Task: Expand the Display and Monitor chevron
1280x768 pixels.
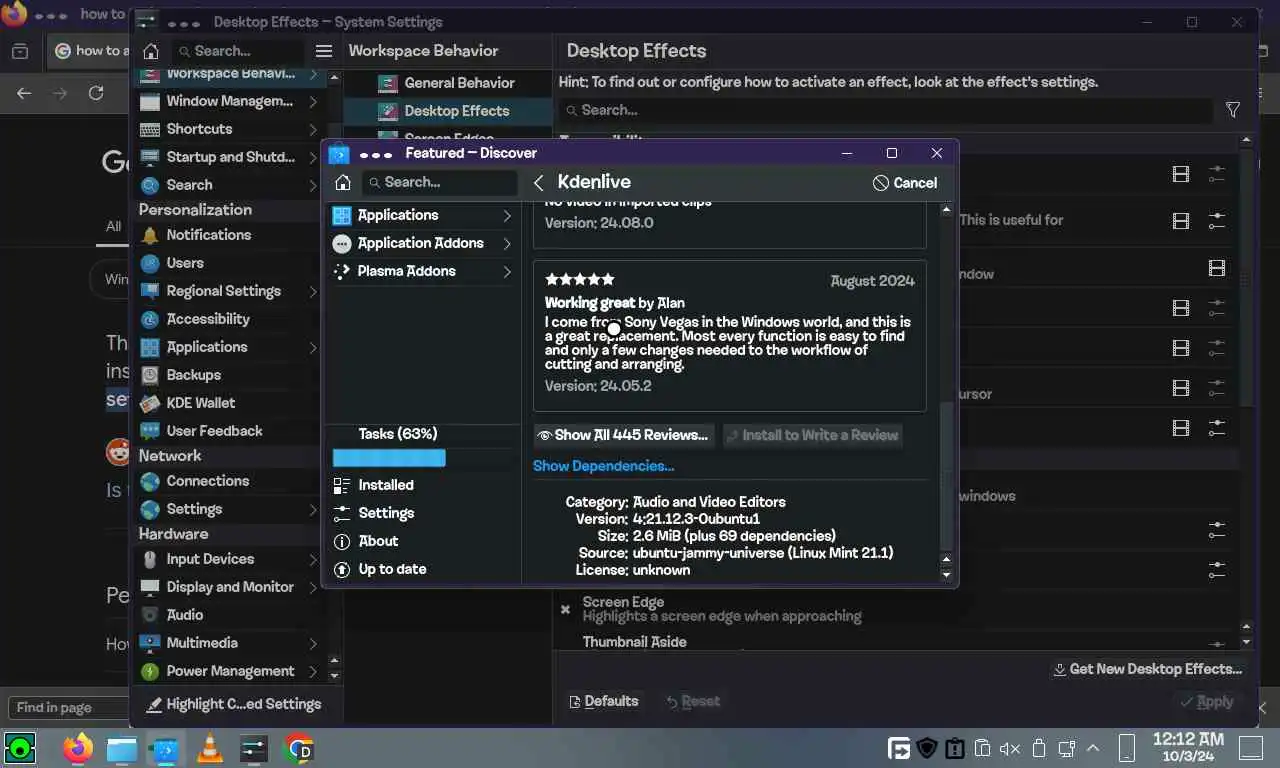Action: point(313,587)
